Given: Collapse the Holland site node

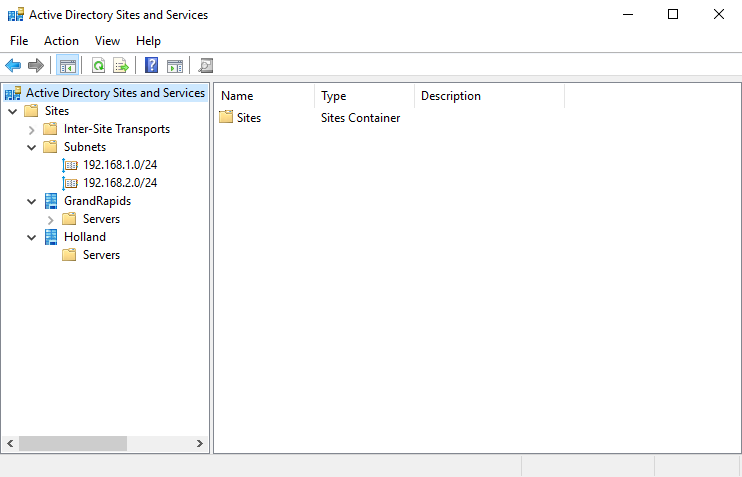Looking at the screenshot, I should click(32, 237).
